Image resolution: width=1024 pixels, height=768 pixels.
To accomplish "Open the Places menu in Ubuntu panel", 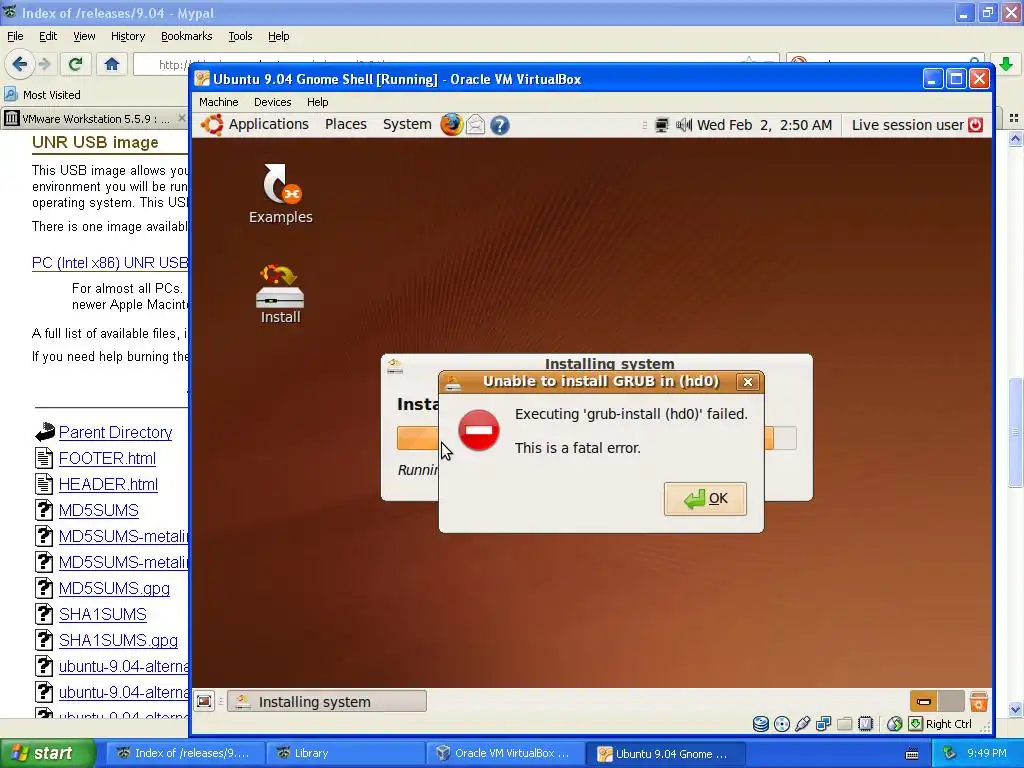I will (345, 124).
